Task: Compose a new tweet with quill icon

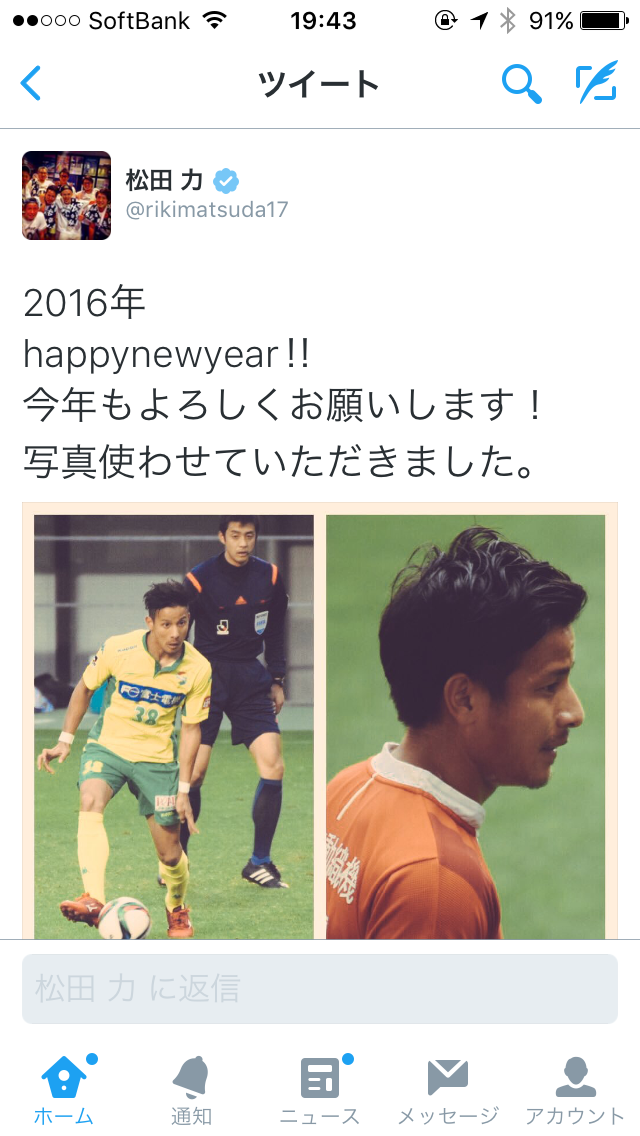Action: [x=597, y=81]
